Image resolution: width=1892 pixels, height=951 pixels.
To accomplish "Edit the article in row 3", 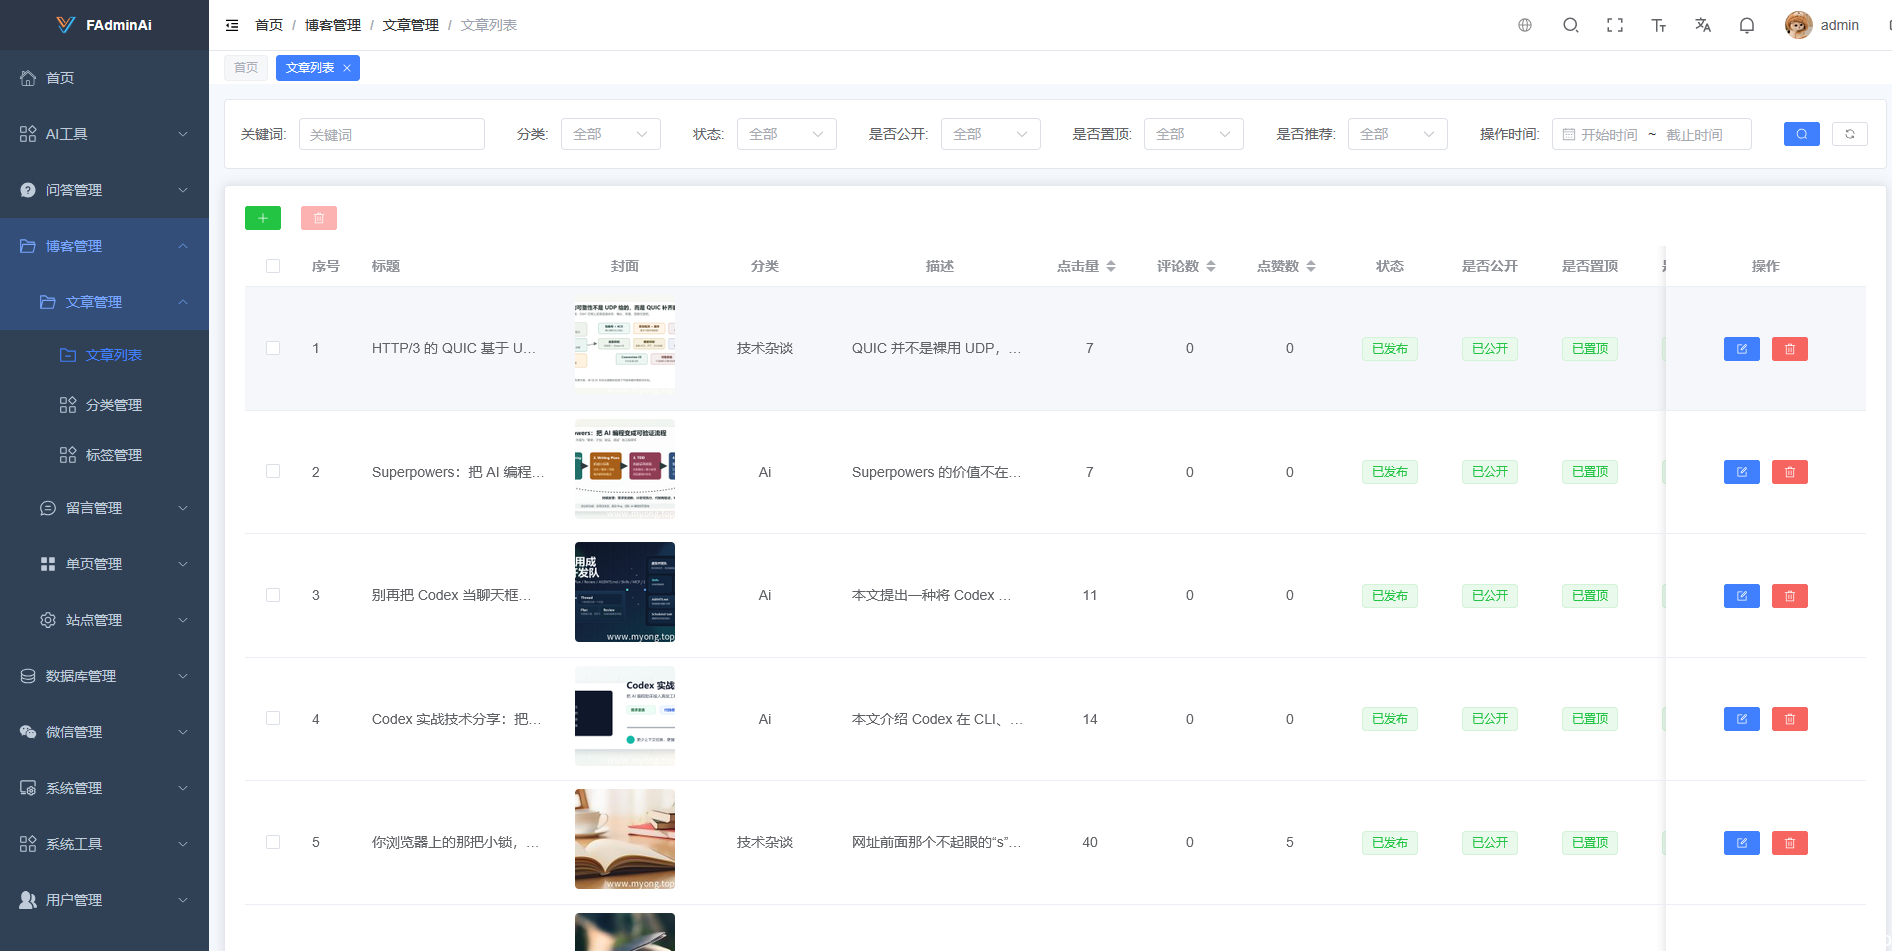I will pyautogui.click(x=1742, y=596).
